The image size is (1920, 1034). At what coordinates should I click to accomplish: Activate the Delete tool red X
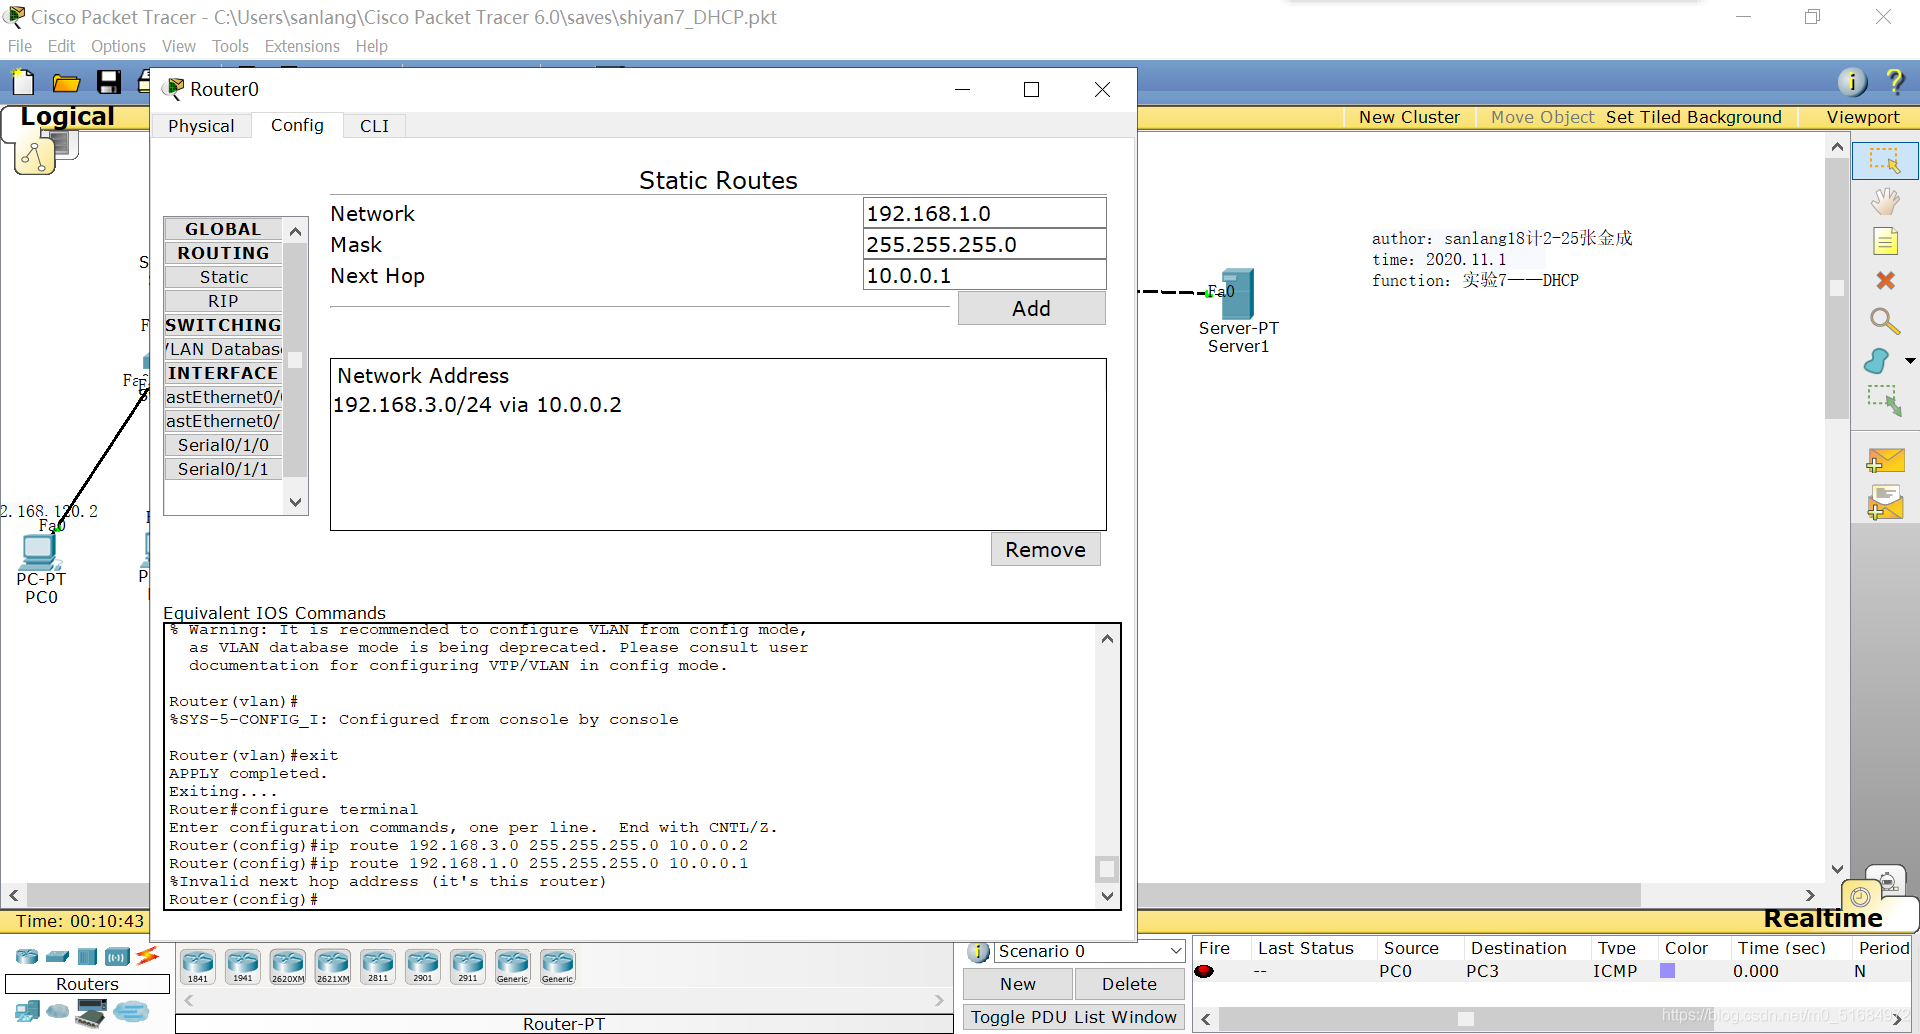pyautogui.click(x=1885, y=281)
